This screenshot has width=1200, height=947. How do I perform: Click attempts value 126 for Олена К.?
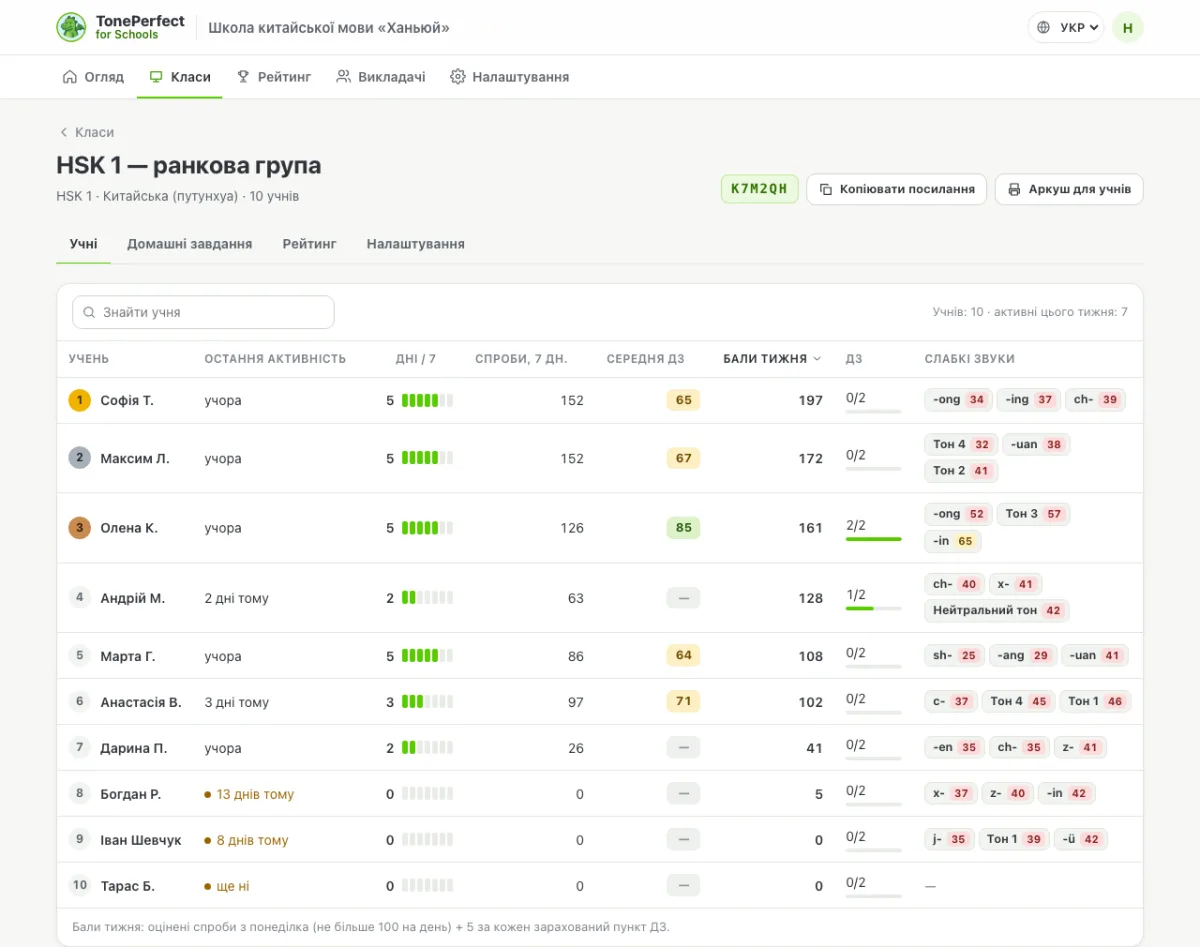click(572, 528)
